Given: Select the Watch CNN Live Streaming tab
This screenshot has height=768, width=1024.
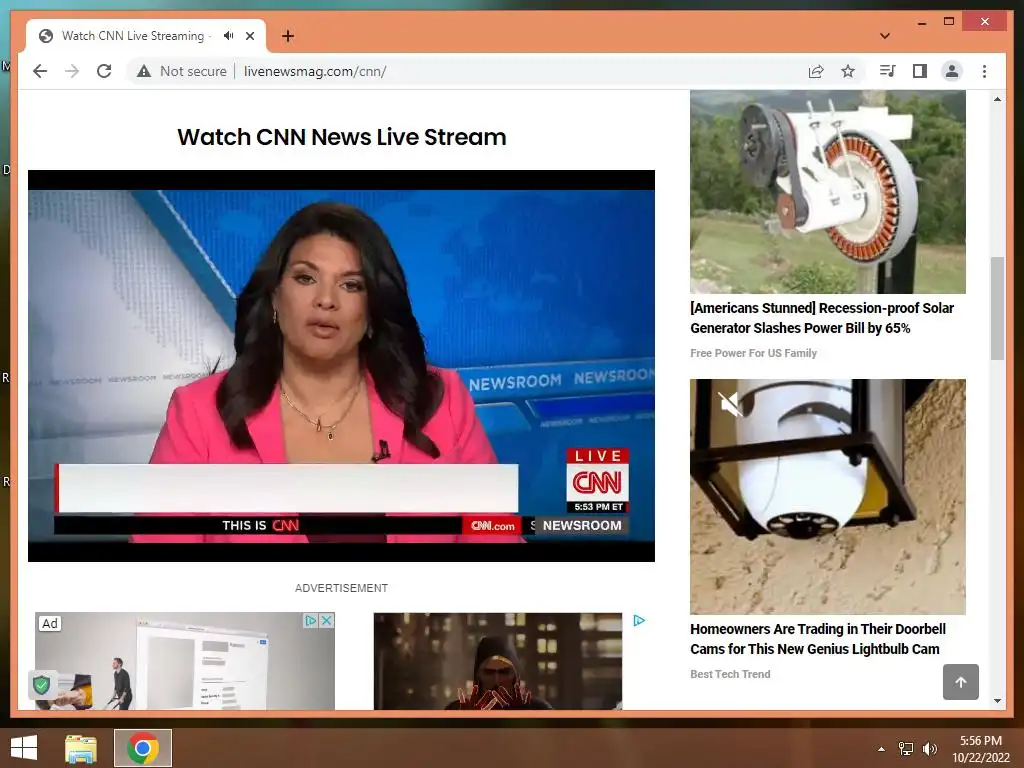Looking at the screenshot, I should [133, 36].
